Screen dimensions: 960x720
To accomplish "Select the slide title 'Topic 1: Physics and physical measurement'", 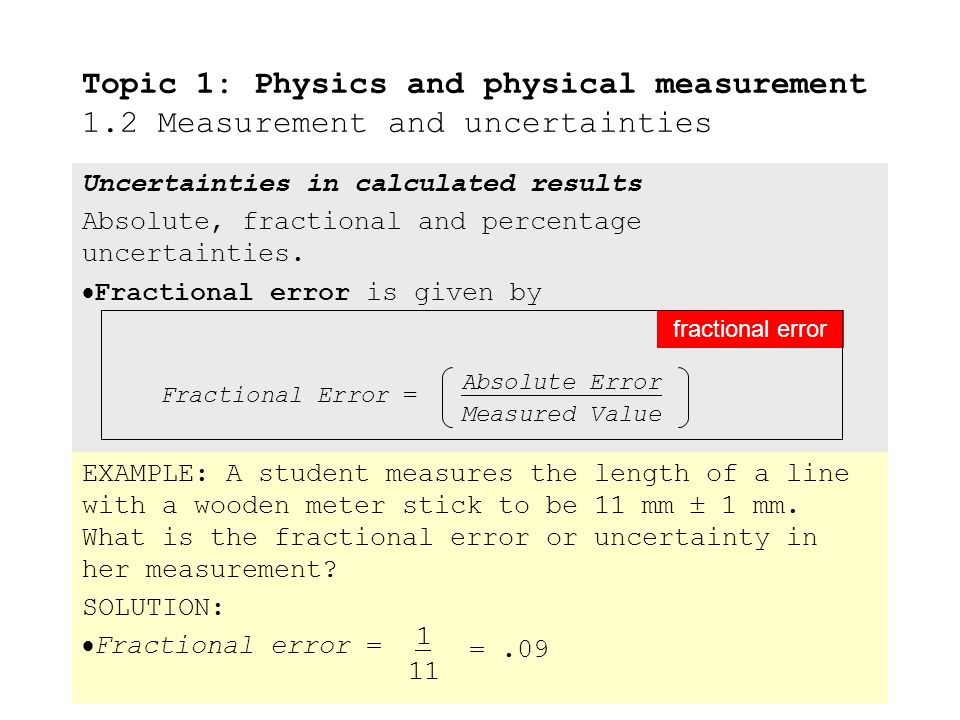I will (x=474, y=84).
